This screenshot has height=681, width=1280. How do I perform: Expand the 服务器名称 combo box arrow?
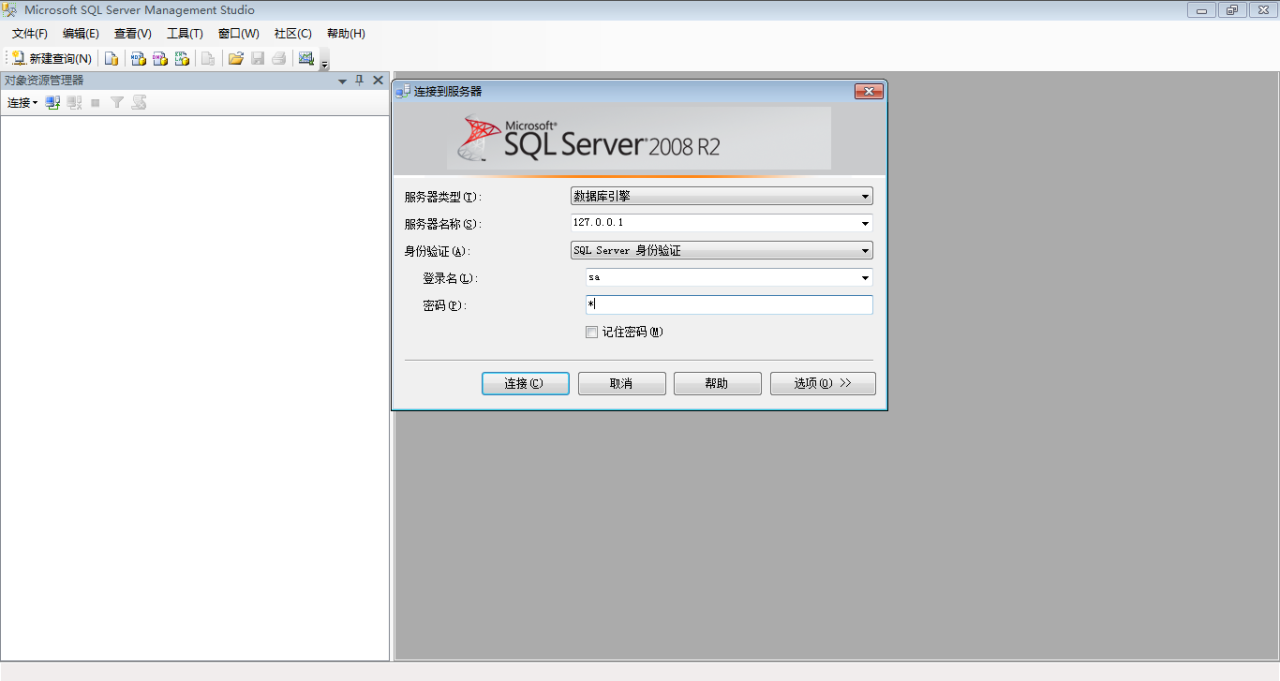coord(865,223)
